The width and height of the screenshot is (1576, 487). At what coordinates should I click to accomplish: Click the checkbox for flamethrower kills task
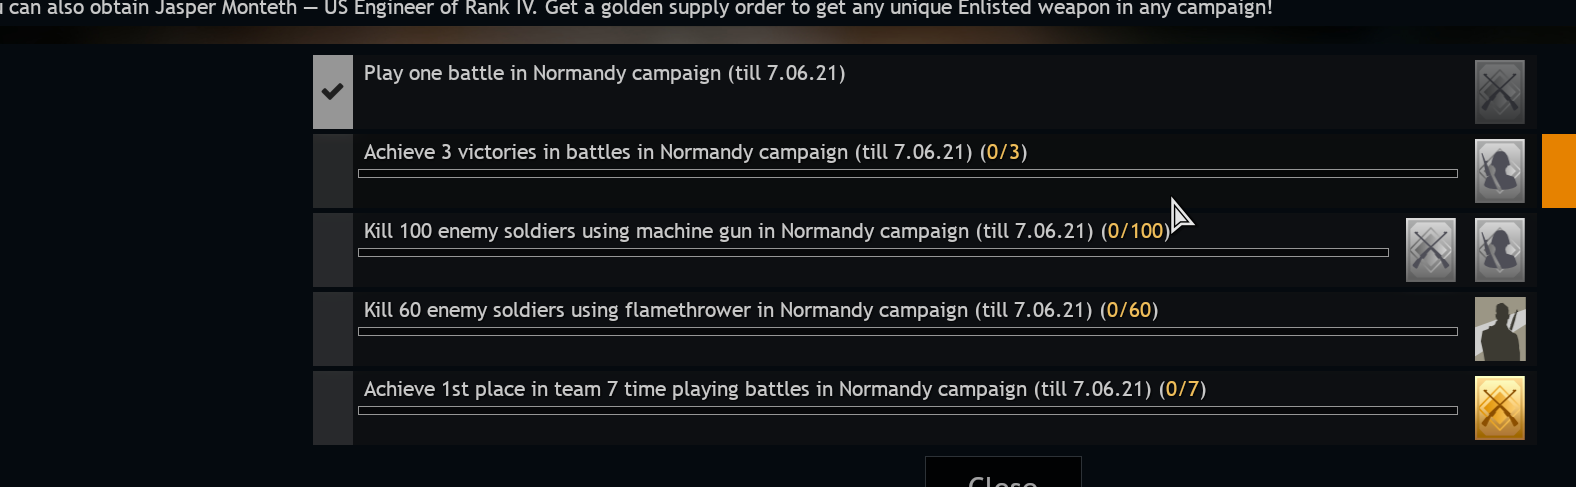tap(333, 329)
